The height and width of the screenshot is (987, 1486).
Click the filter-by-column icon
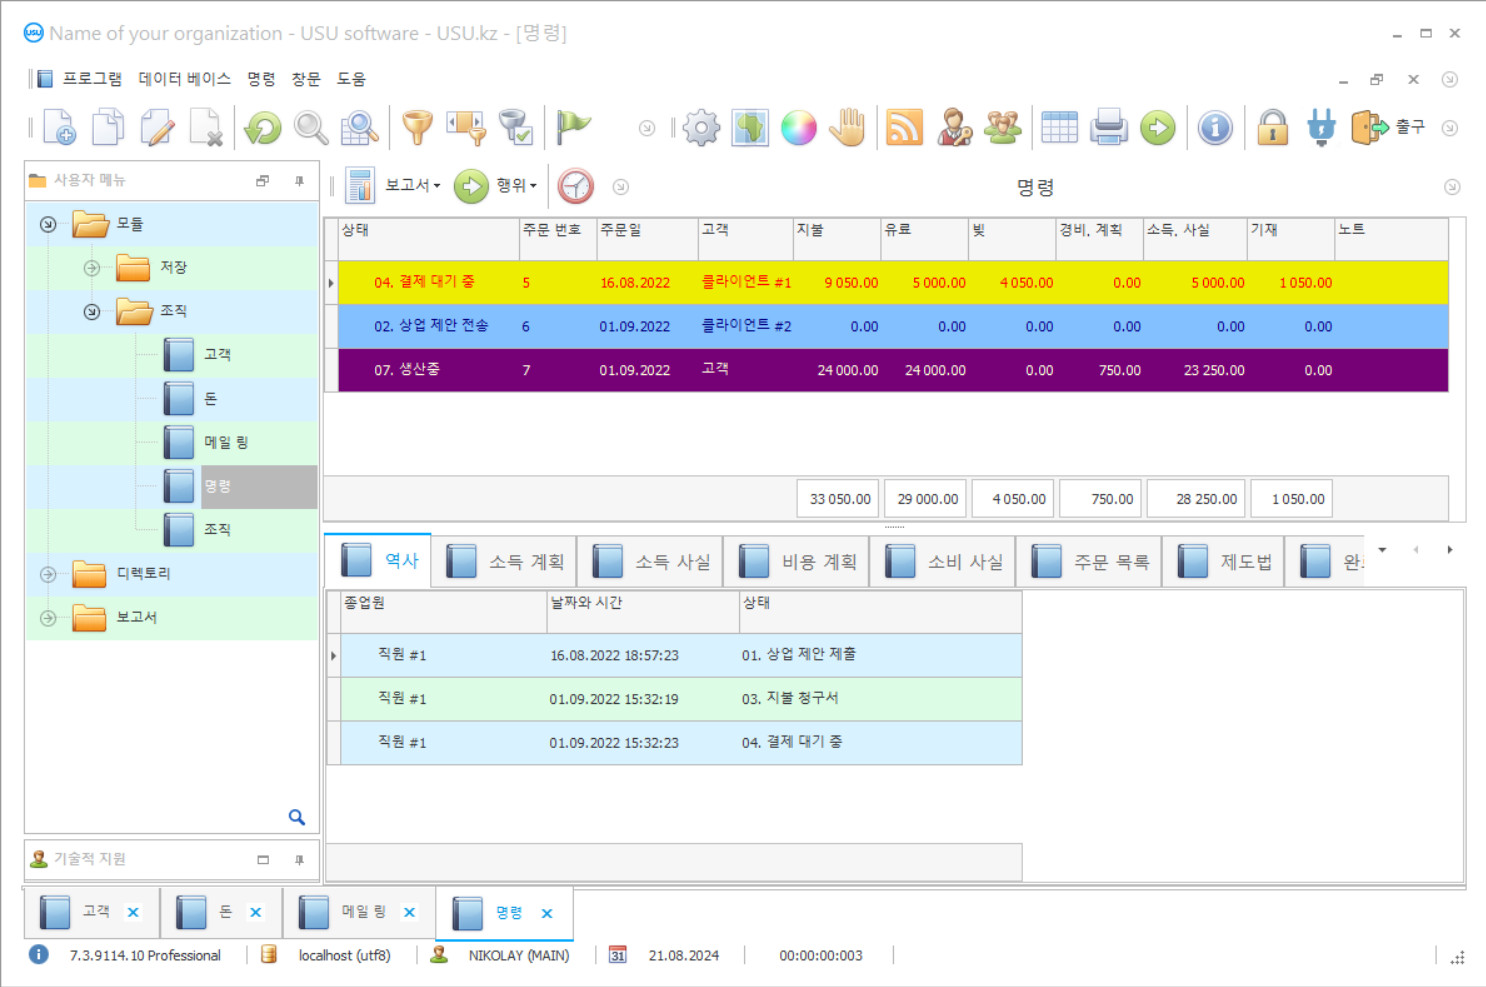click(466, 128)
